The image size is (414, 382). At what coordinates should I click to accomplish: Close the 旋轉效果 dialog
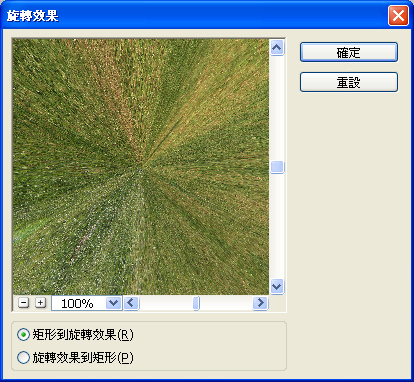(x=398, y=15)
